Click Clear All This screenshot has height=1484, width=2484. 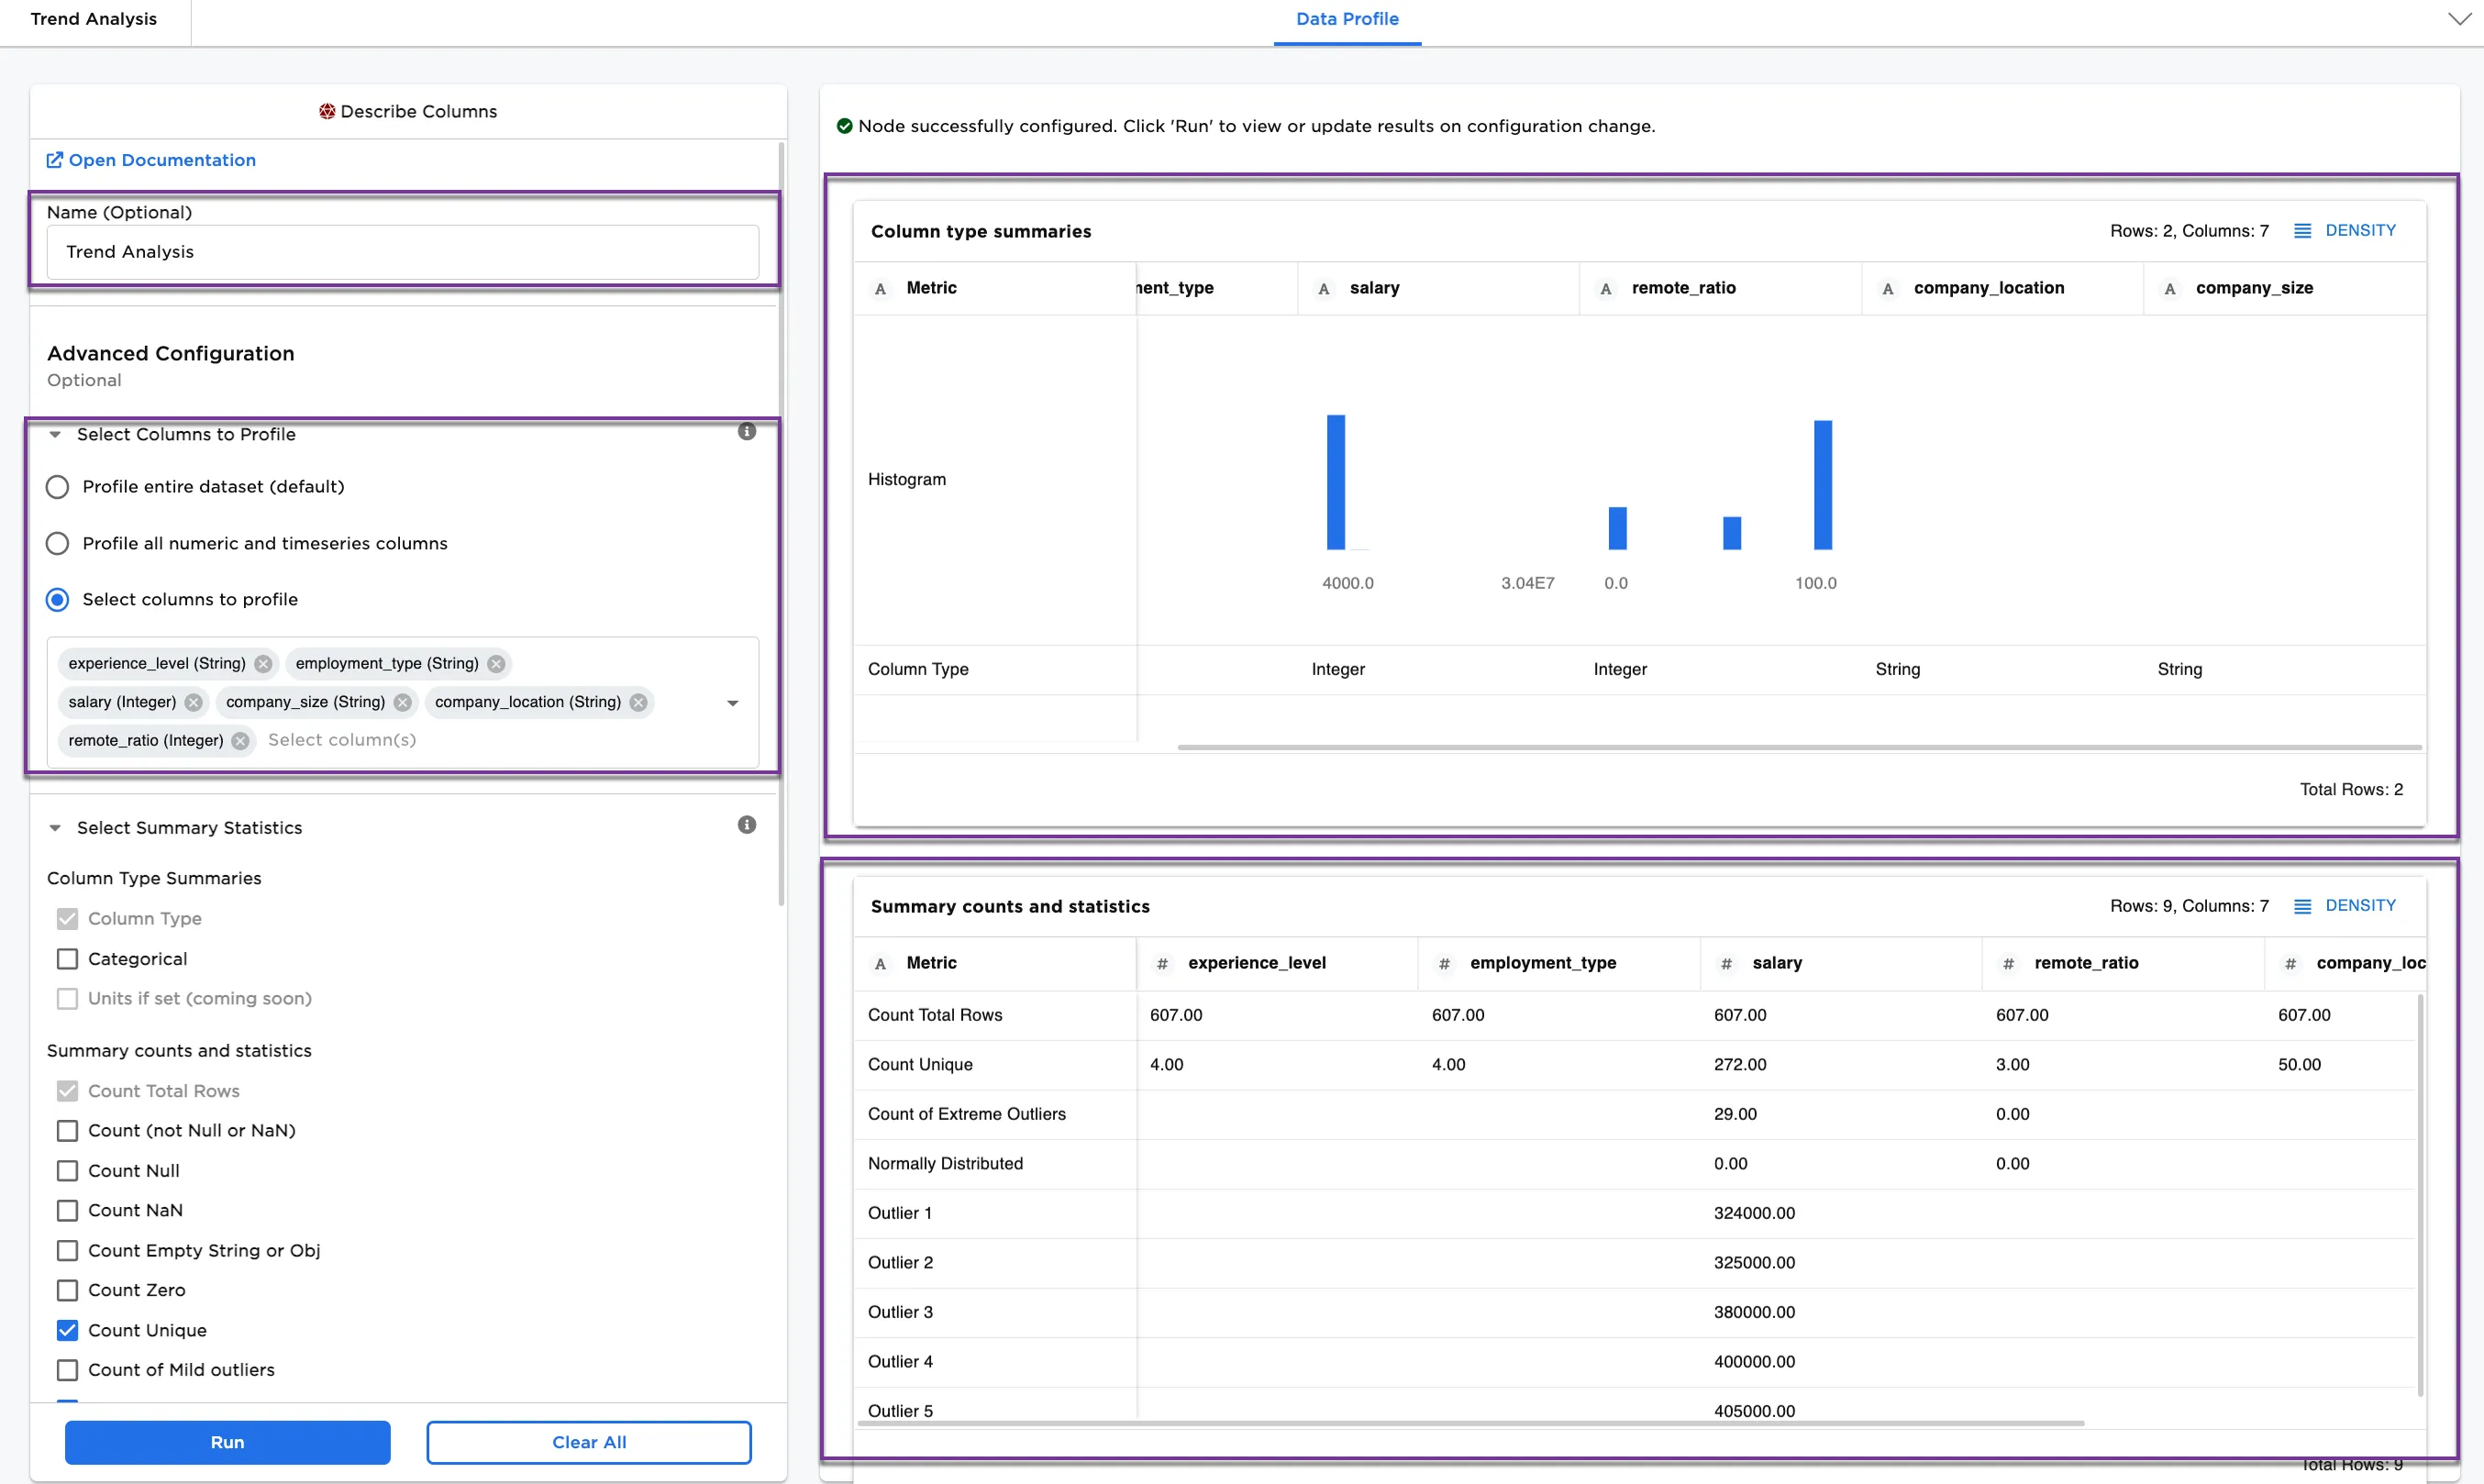[x=589, y=1442]
